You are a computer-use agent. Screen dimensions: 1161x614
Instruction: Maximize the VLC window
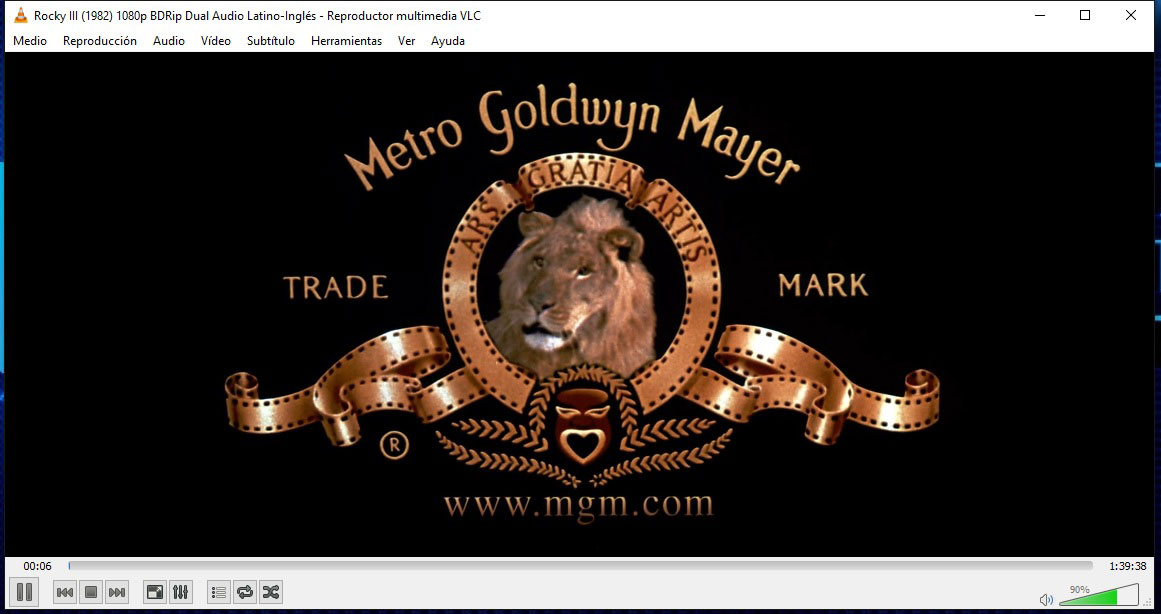1085,15
